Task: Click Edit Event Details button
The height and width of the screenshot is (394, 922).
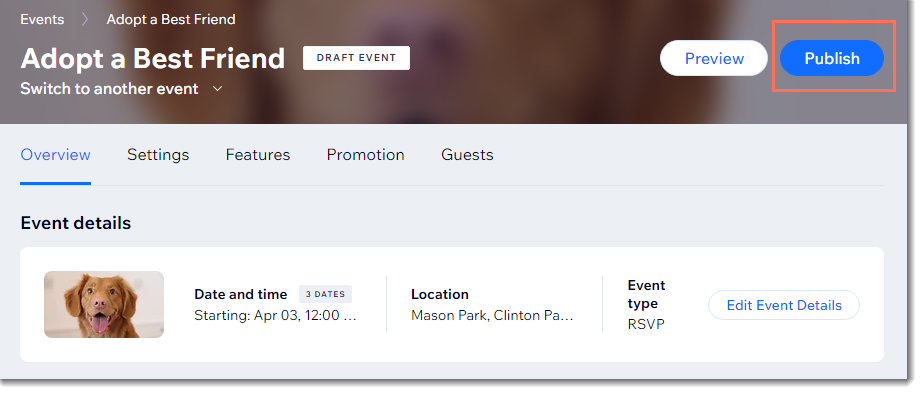Action: click(x=784, y=305)
